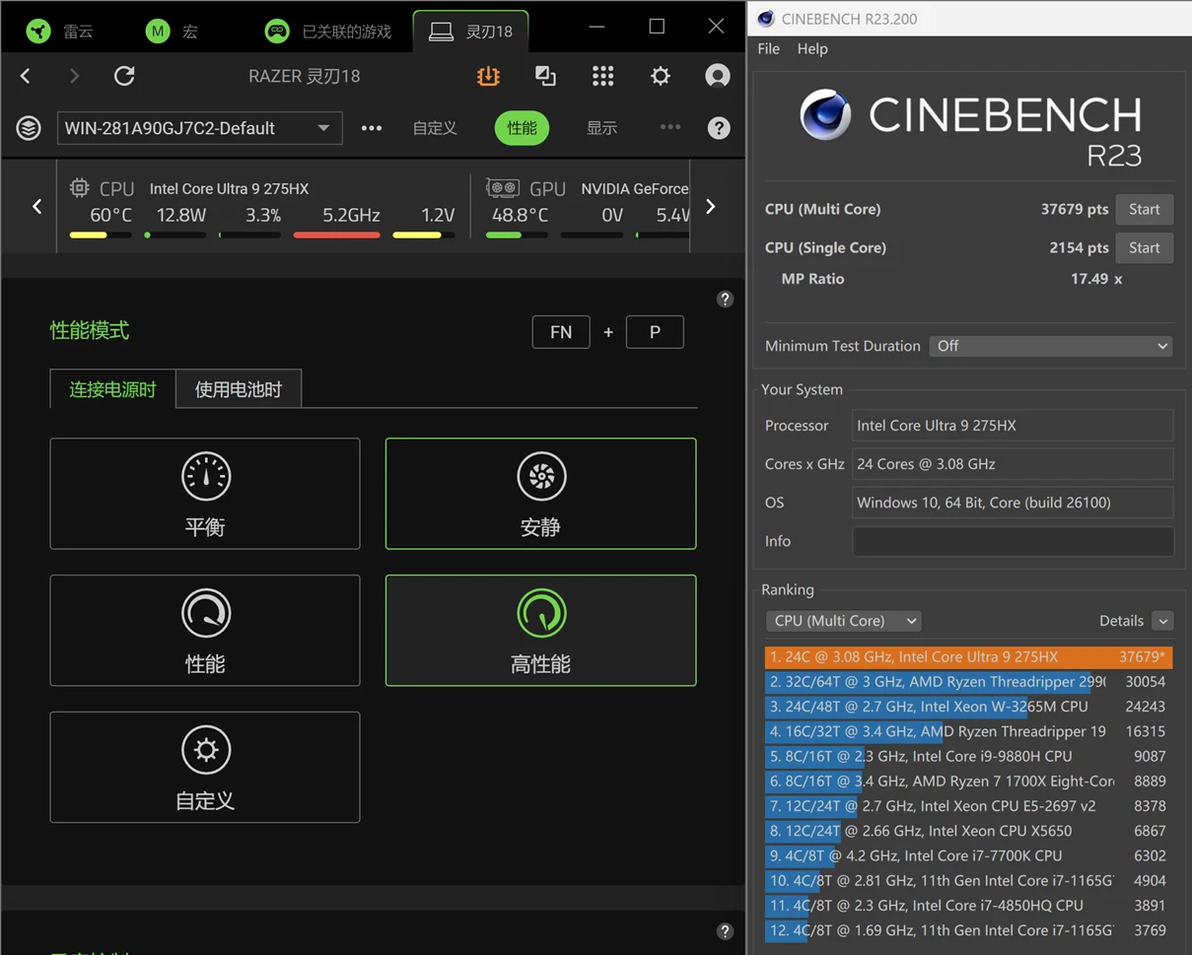Select the Intel Core i7-4850HQ ranking row
The height and width of the screenshot is (955, 1192).
968,906
